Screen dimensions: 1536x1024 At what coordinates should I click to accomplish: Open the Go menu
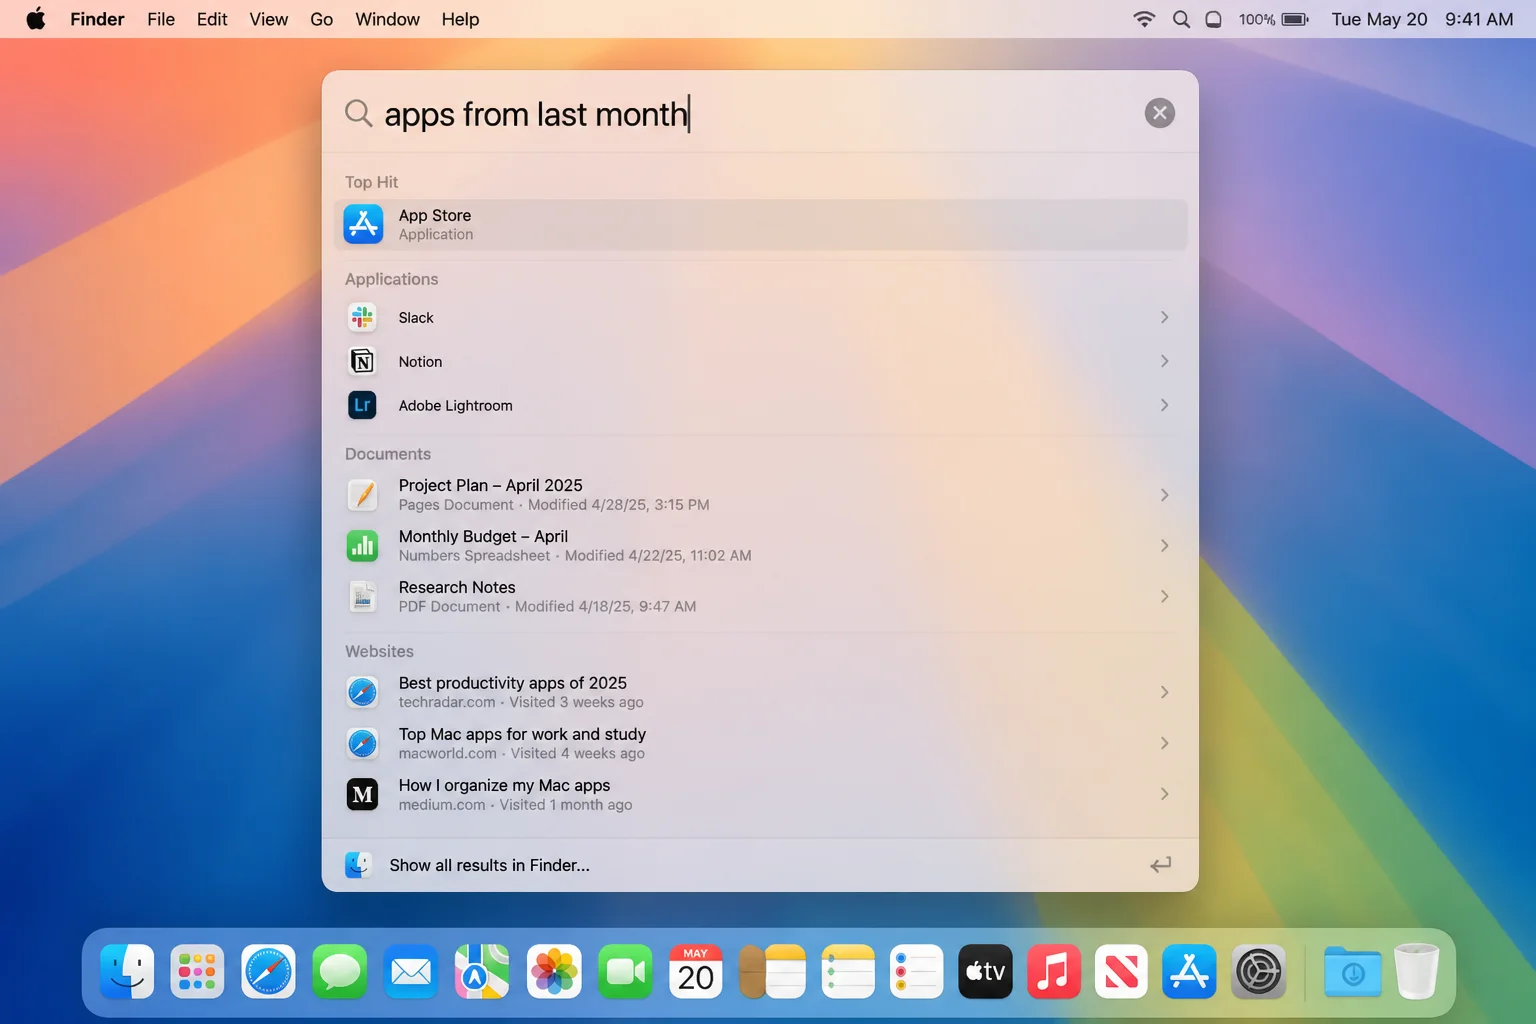[x=322, y=19]
